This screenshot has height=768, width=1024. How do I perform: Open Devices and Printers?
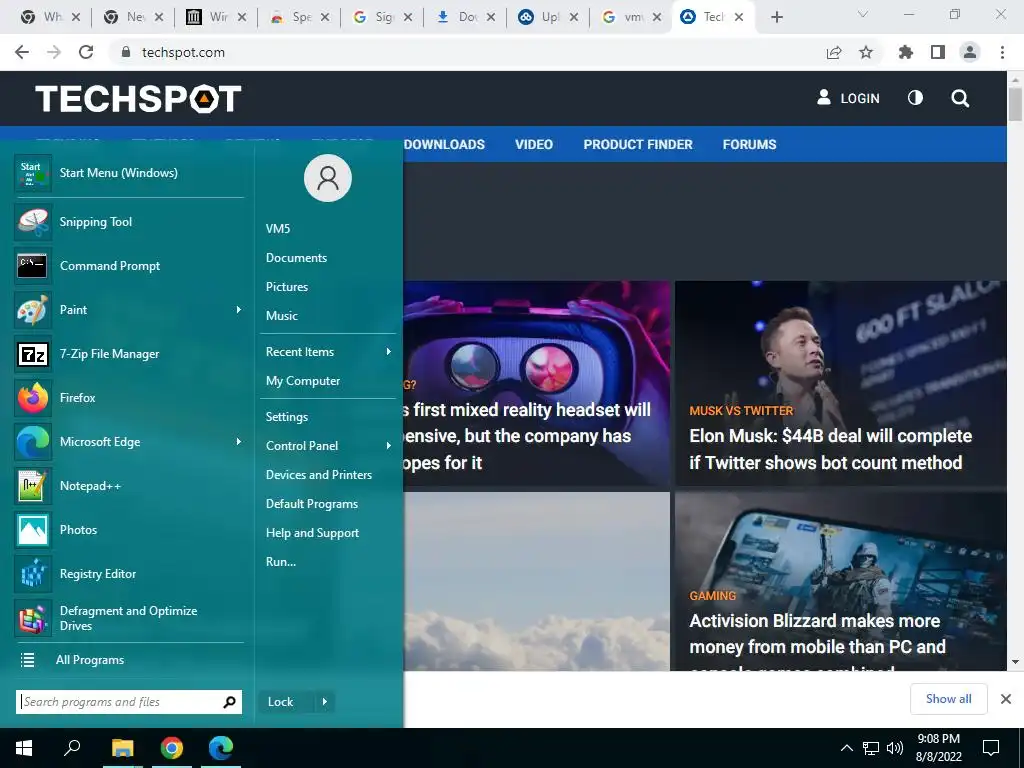319,475
